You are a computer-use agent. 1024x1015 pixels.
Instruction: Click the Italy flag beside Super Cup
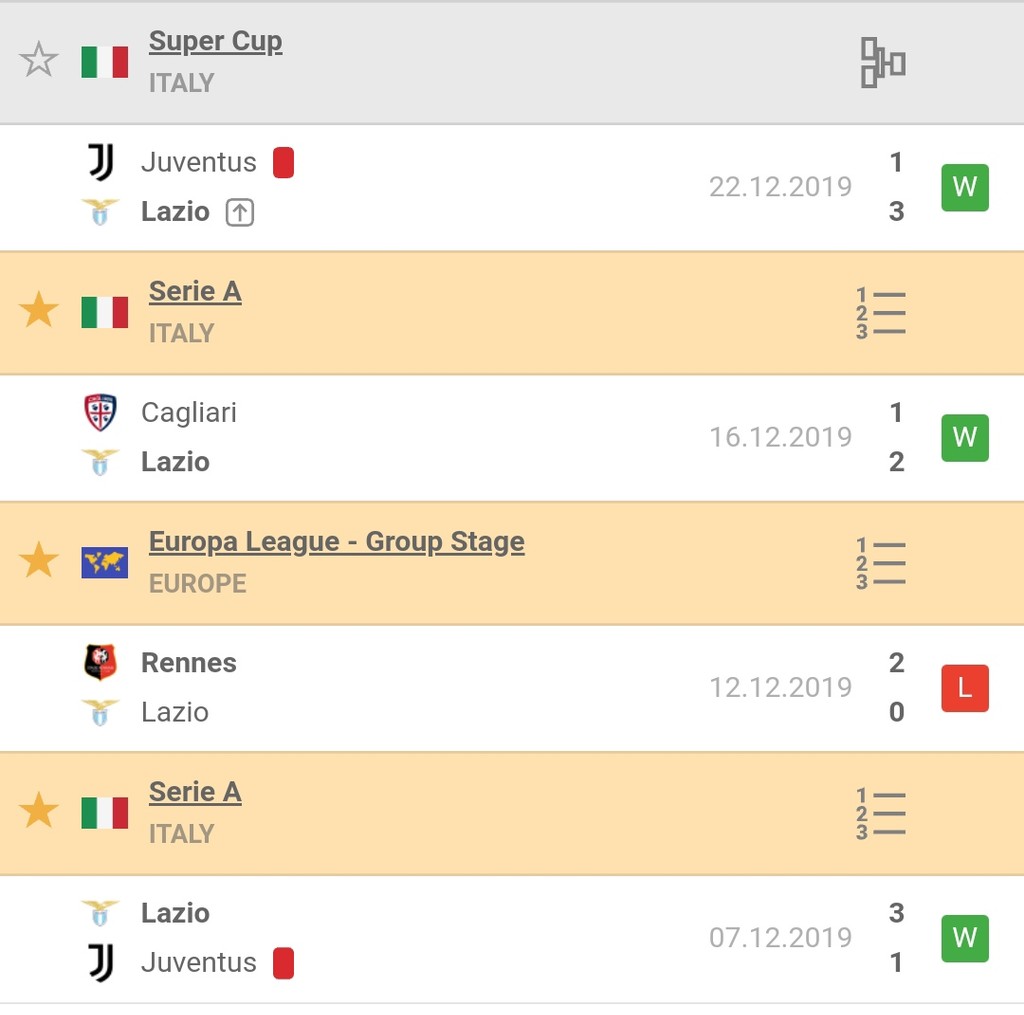click(105, 62)
